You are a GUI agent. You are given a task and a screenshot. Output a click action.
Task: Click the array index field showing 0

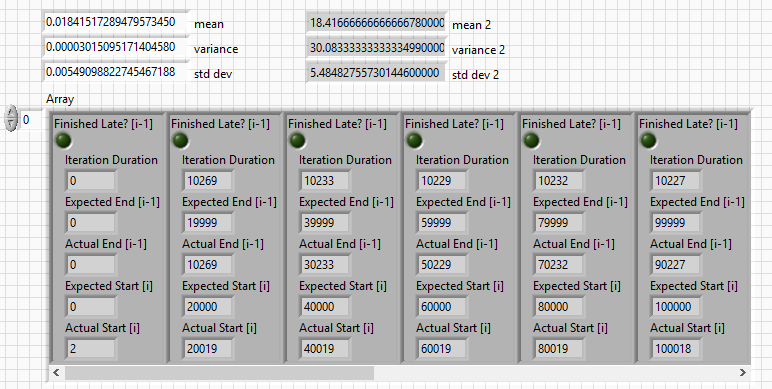[32, 120]
